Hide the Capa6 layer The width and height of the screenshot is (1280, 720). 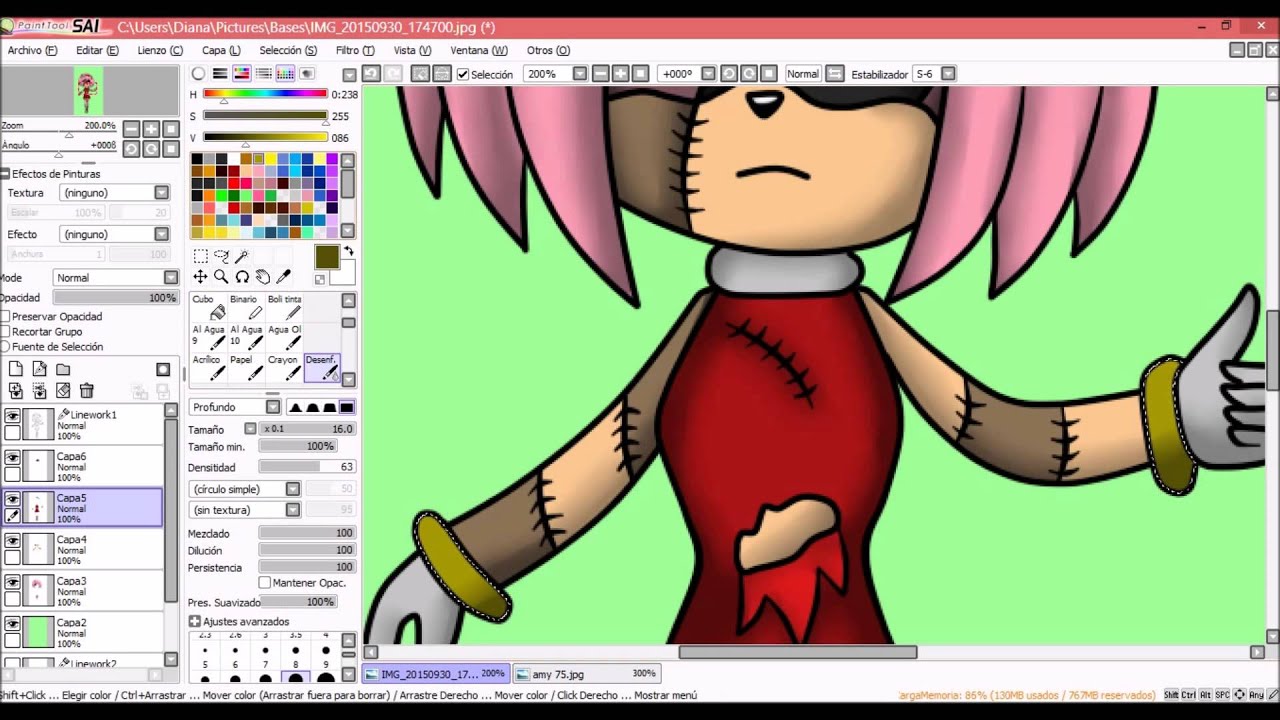tap(12, 458)
